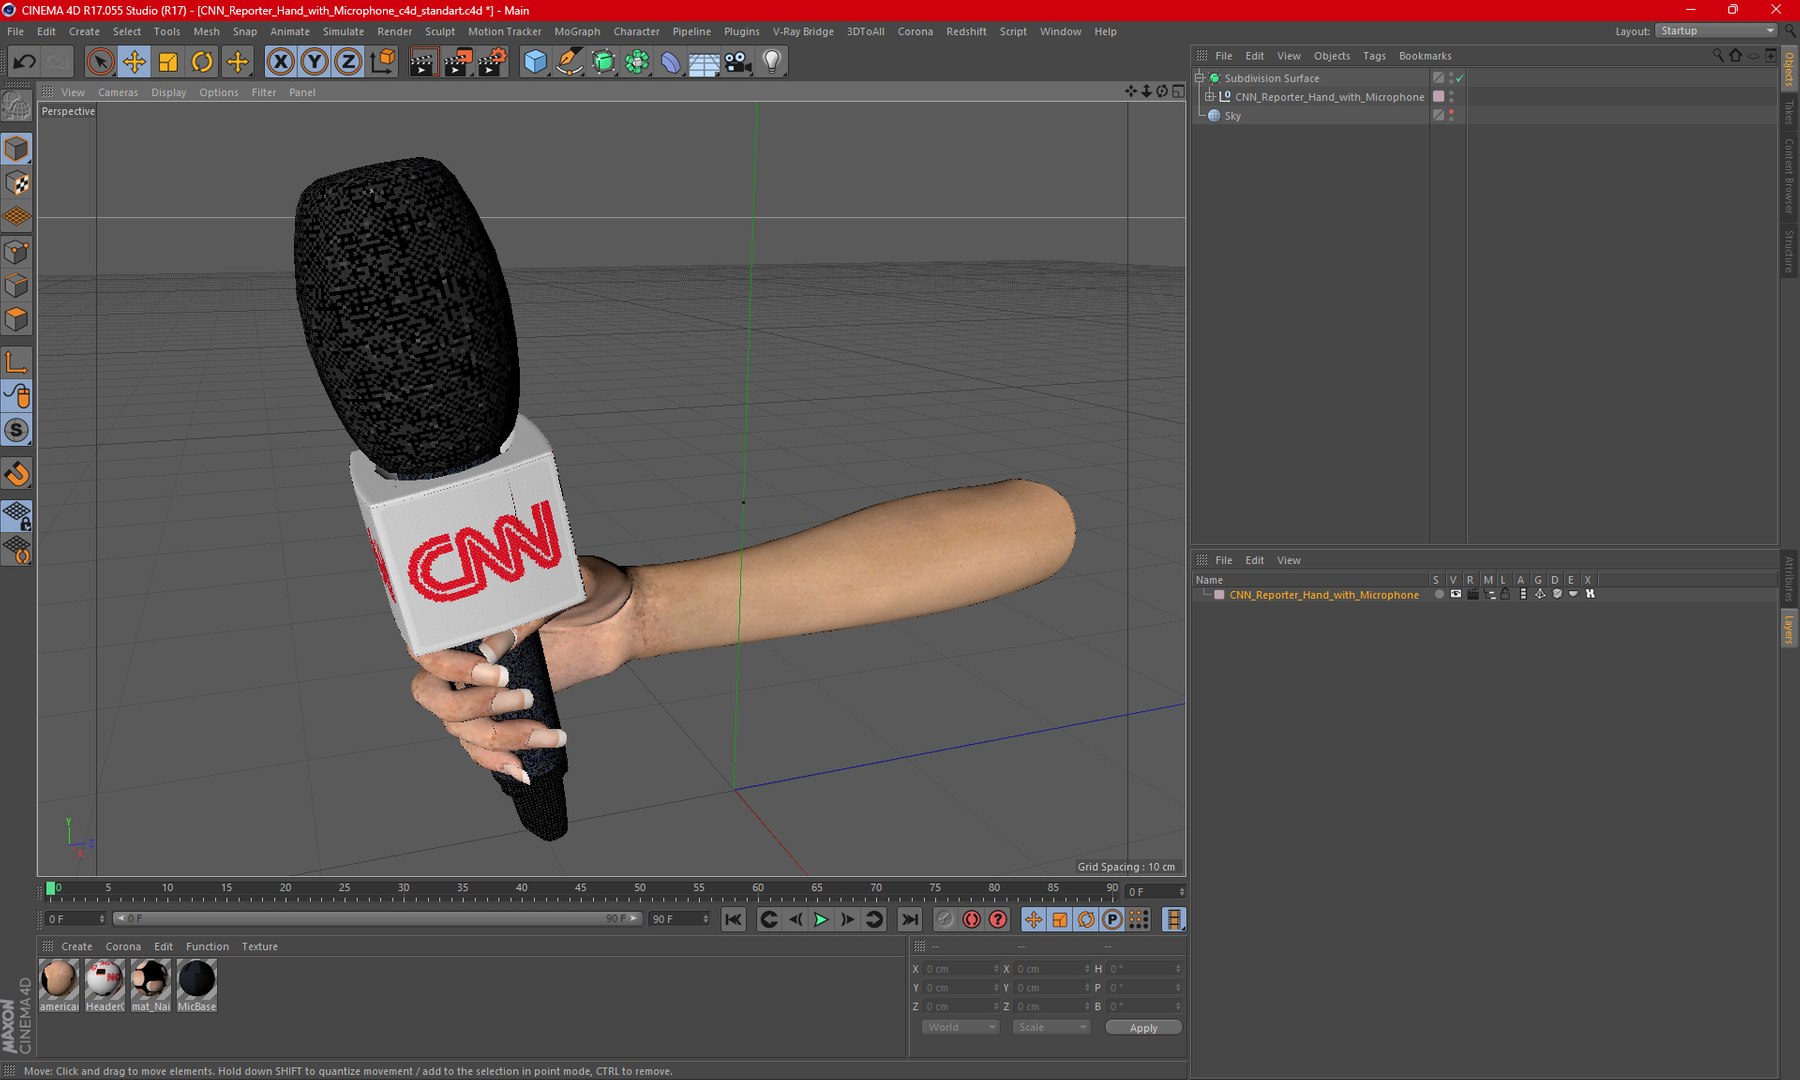Add a Camera object
The height and width of the screenshot is (1080, 1800).
click(738, 62)
